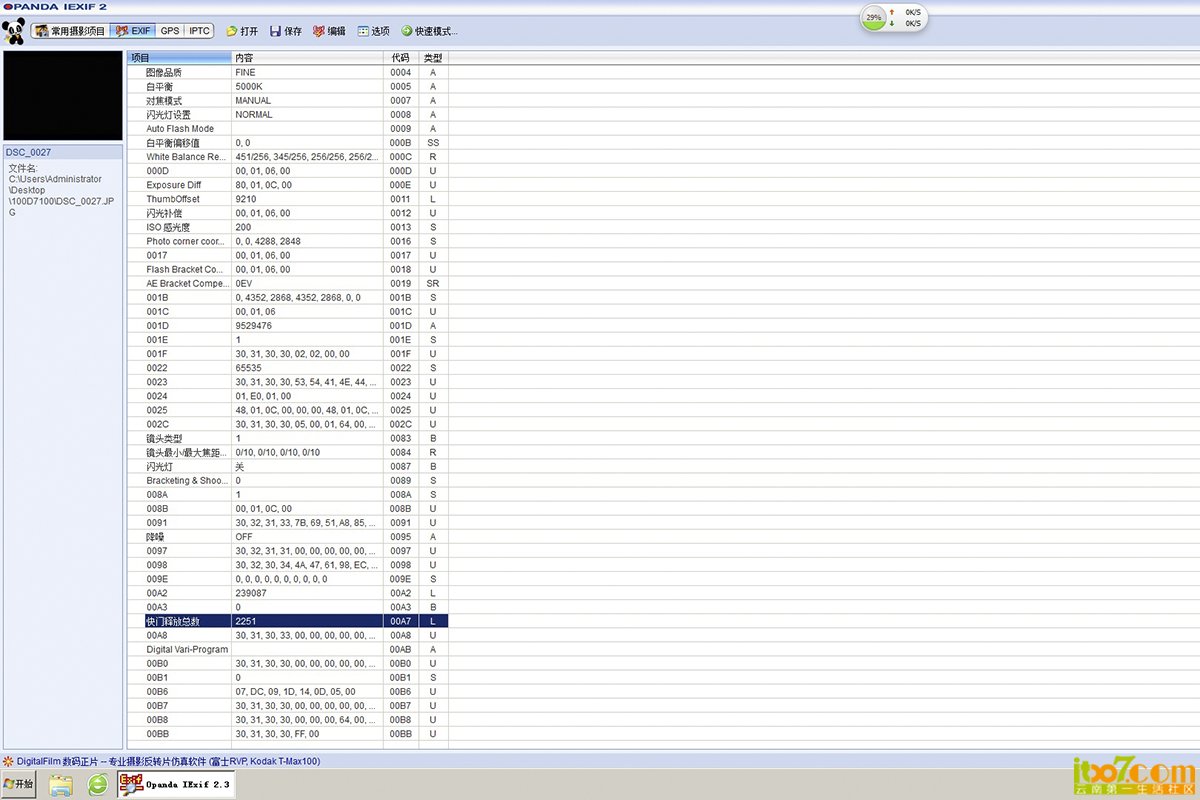Click the 保存 save button
The width and height of the screenshot is (1200, 800).
click(285, 31)
